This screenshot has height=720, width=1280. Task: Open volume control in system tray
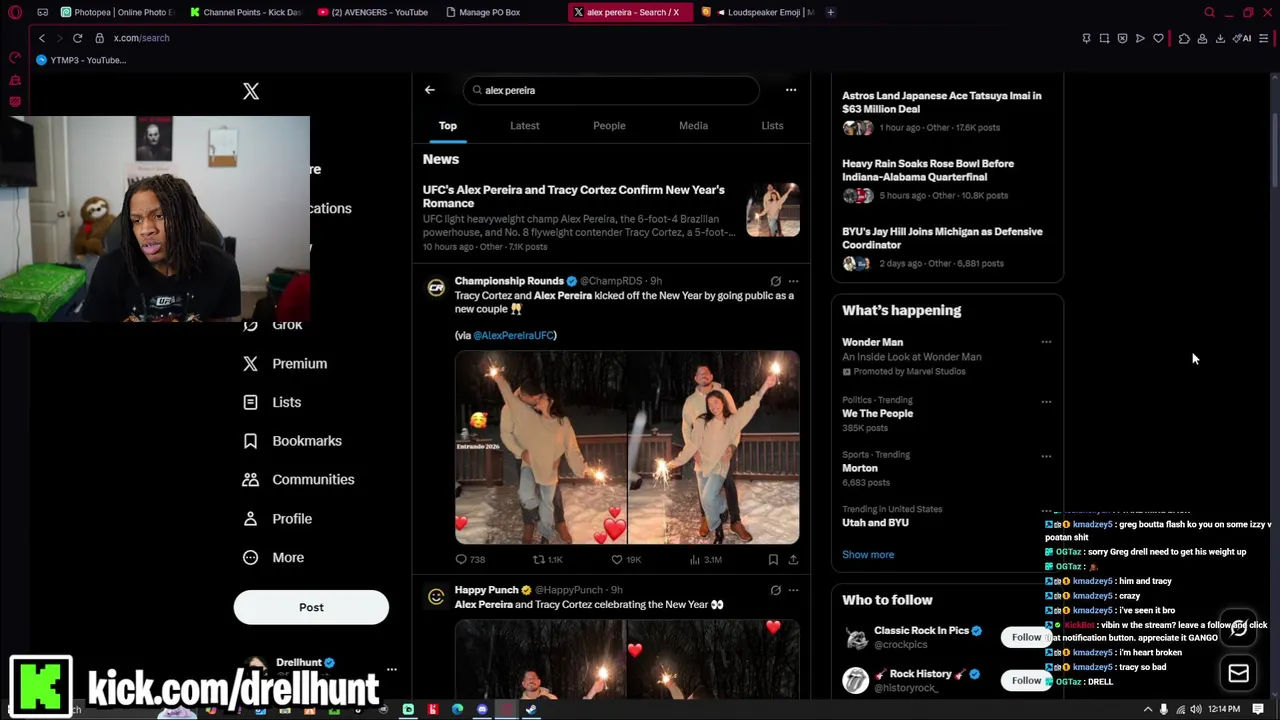(x=1196, y=710)
